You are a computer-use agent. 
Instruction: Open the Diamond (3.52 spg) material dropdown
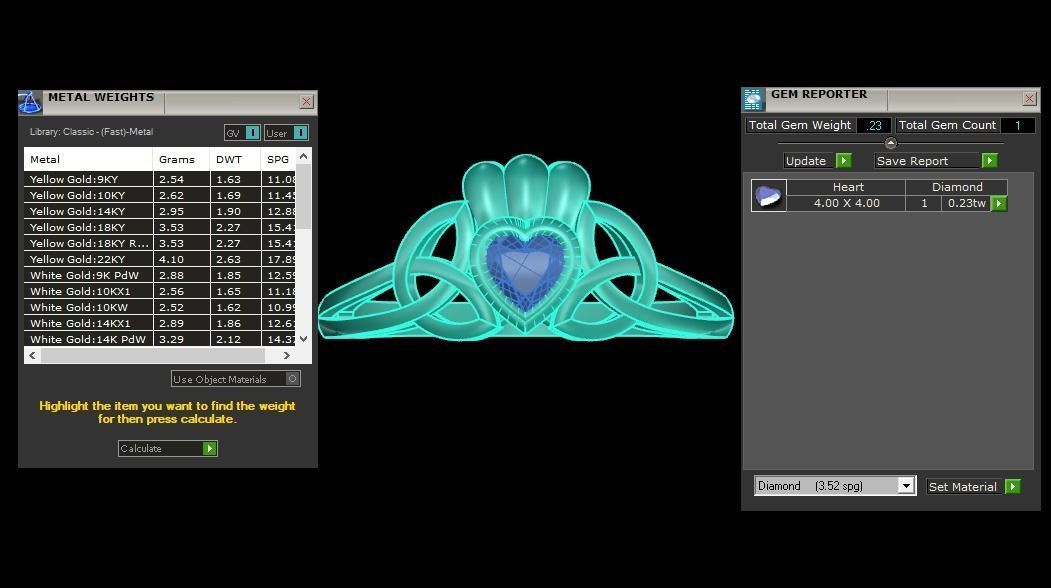tap(906, 485)
